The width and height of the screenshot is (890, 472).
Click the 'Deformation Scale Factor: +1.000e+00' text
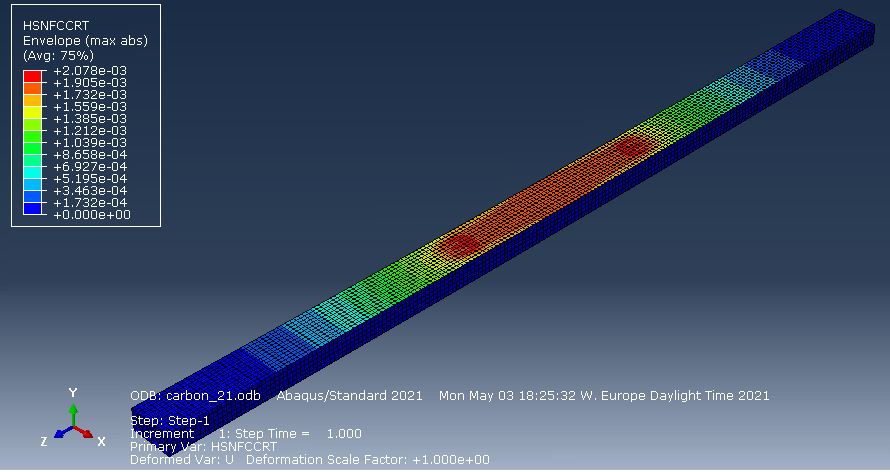coord(368,460)
